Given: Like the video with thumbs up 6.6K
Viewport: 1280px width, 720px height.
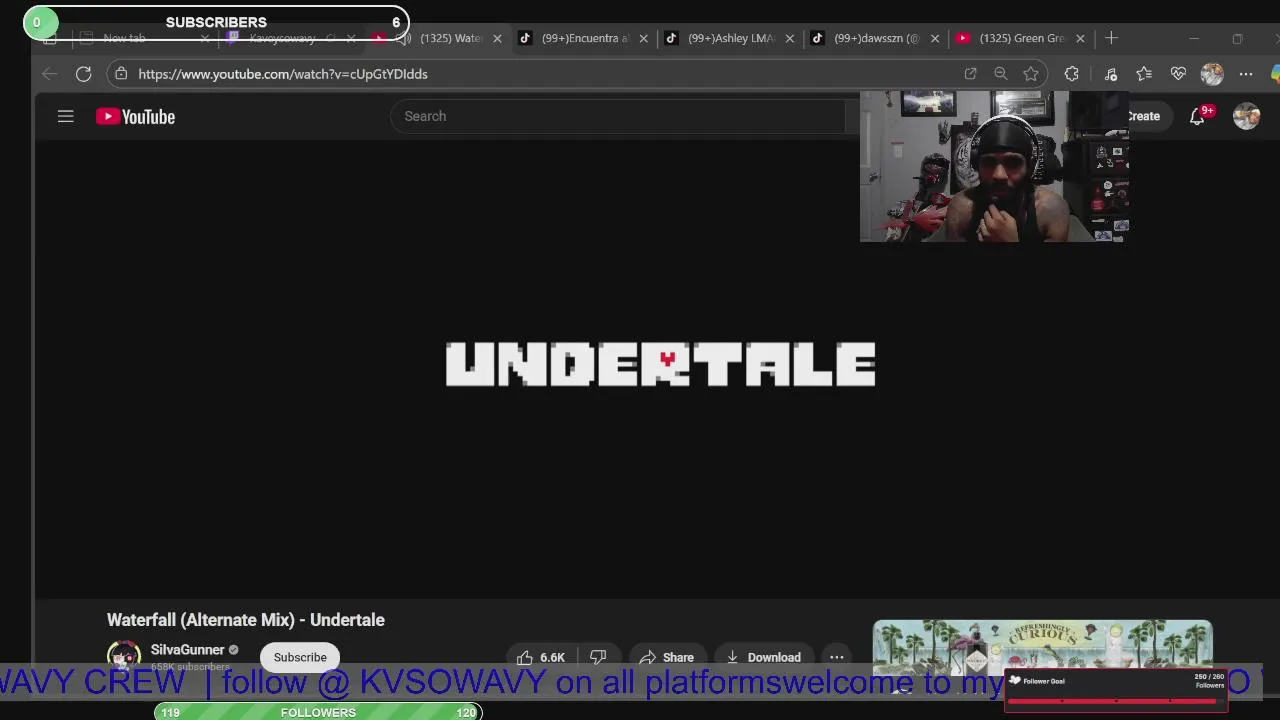Looking at the screenshot, I should [541, 657].
